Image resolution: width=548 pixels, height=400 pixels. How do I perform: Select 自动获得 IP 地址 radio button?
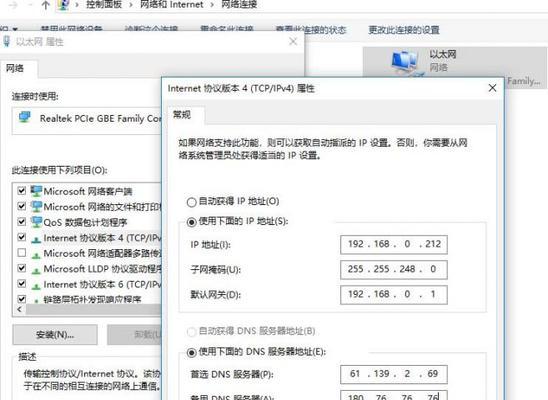click(x=192, y=202)
